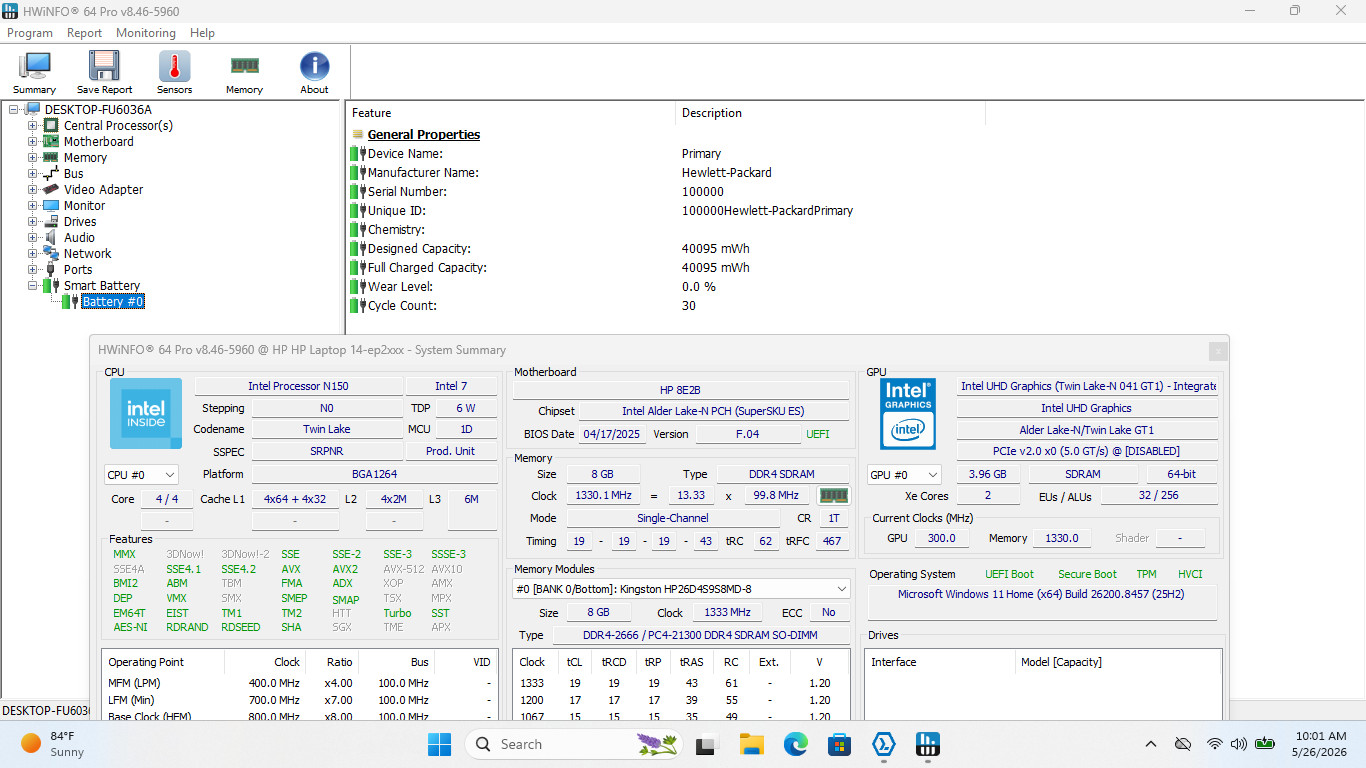Open the Help menu
Screen dimensions: 1366x768
click(x=202, y=32)
